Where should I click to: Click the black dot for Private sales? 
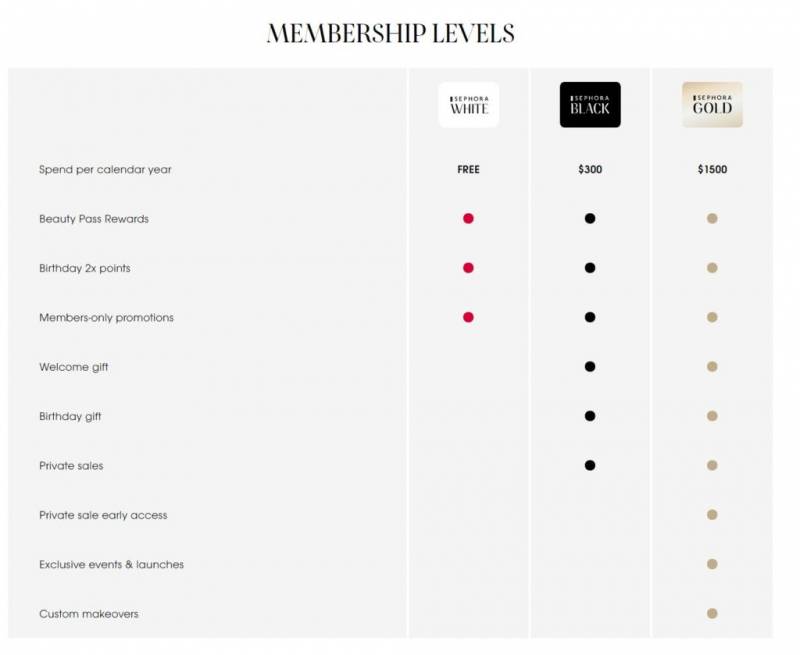[590, 465]
